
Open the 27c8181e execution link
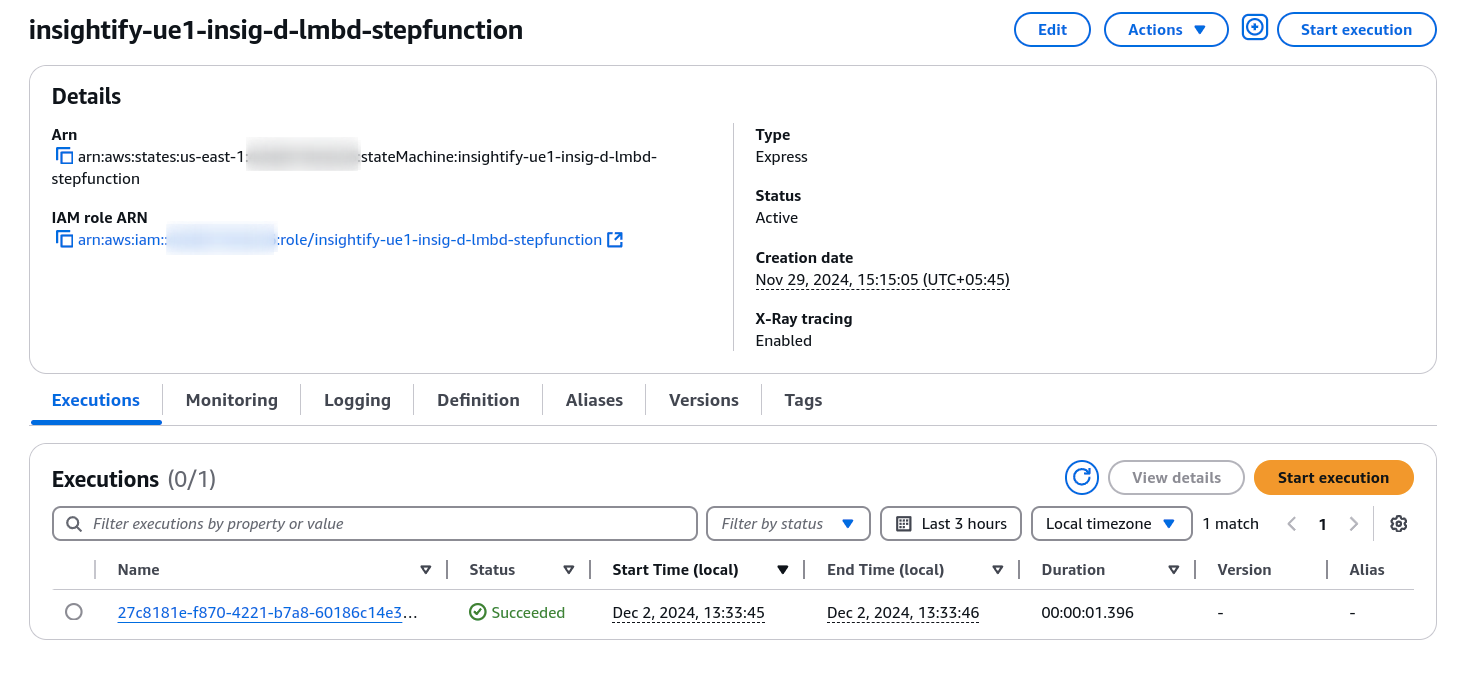point(267,613)
